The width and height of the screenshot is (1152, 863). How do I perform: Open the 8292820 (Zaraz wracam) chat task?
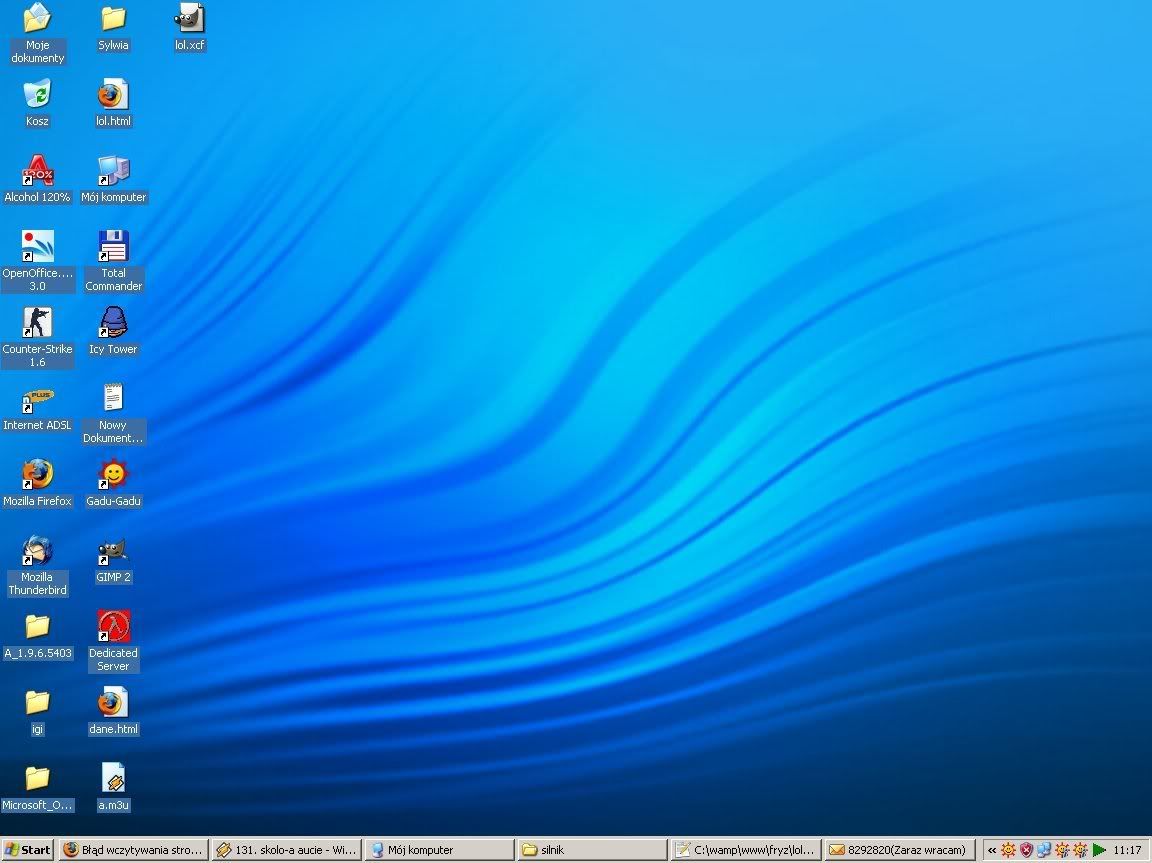point(899,850)
